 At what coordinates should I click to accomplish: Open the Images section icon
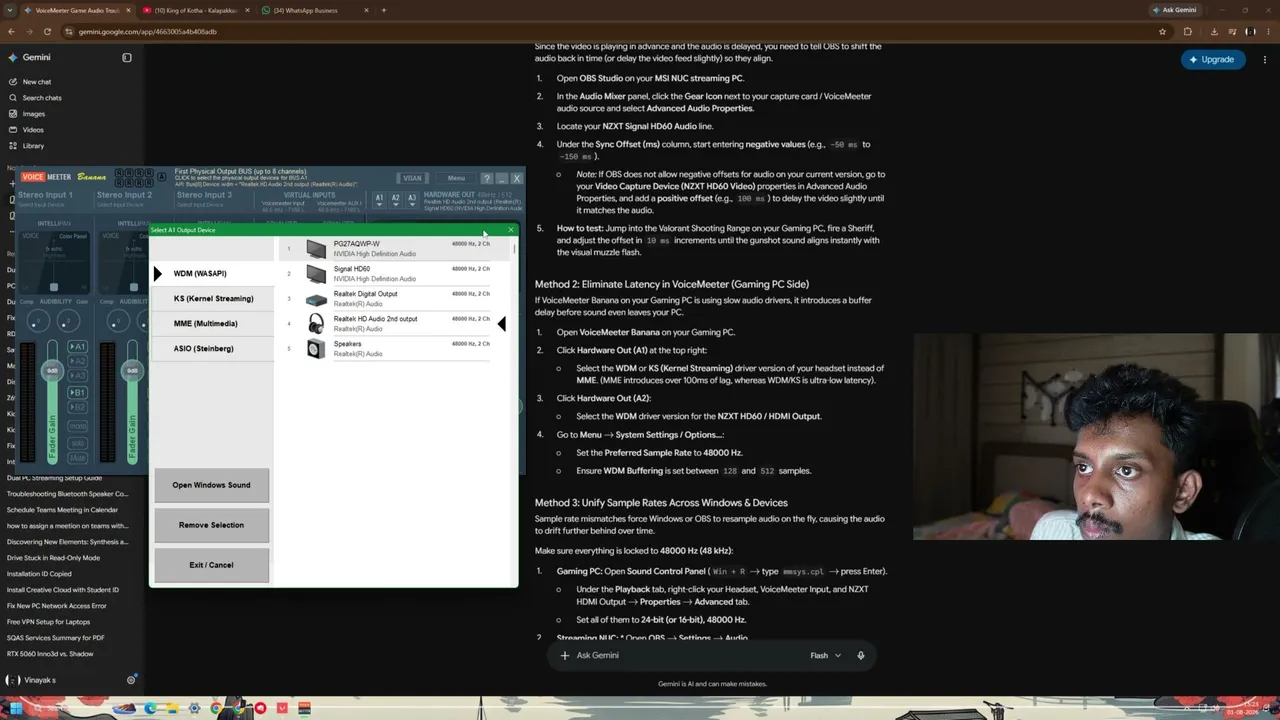coord(12,114)
